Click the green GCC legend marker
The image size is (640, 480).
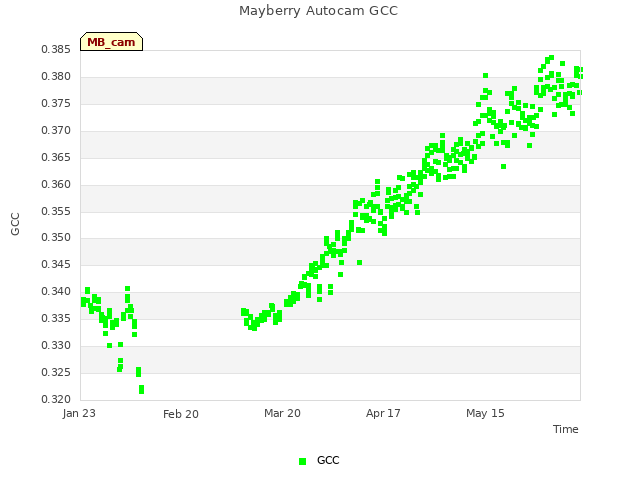[302, 461]
